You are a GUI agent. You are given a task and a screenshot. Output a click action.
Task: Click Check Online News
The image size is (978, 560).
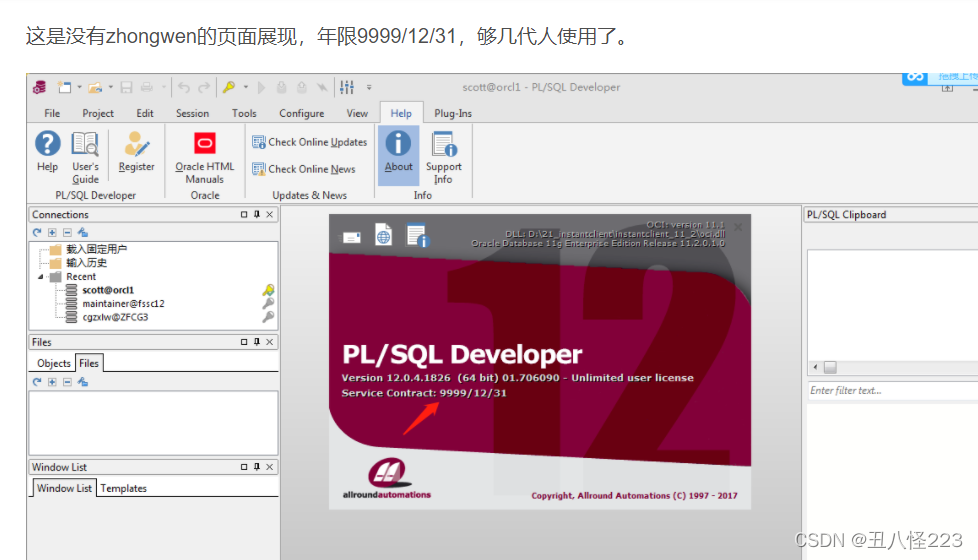tap(303, 169)
